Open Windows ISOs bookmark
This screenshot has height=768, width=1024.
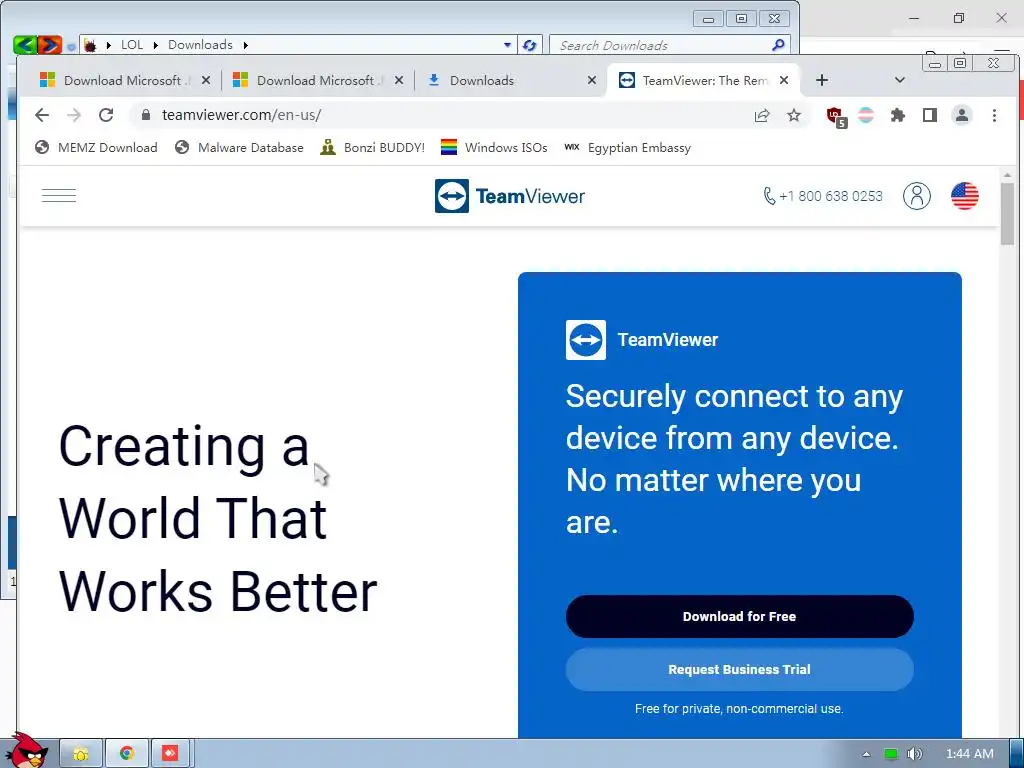click(x=494, y=148)
